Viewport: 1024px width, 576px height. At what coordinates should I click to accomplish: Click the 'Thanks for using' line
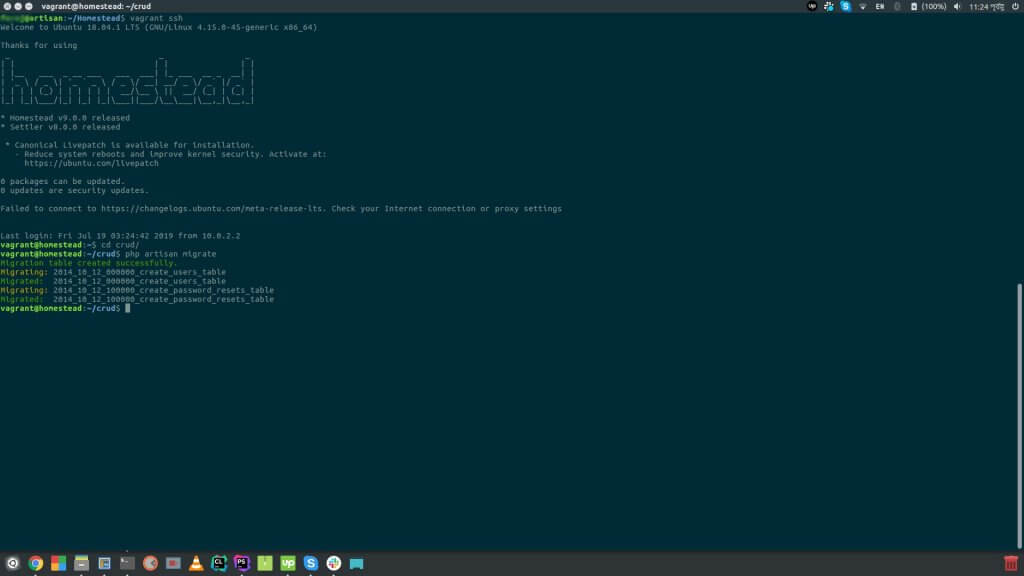[39, 46]
